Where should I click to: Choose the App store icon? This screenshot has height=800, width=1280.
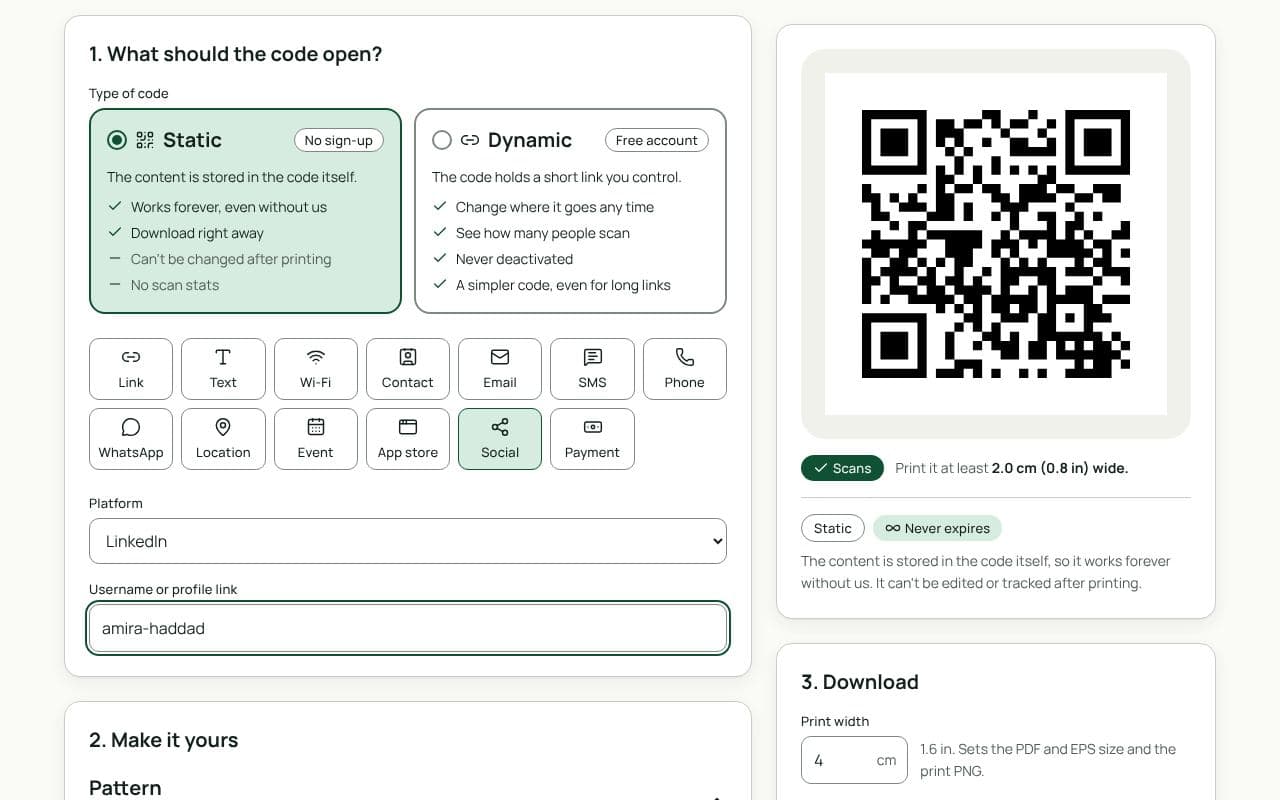[408, 427]
